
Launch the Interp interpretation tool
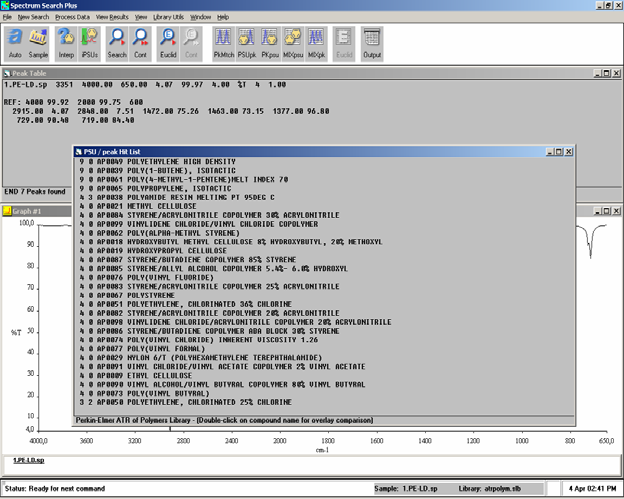click(66, 44)
